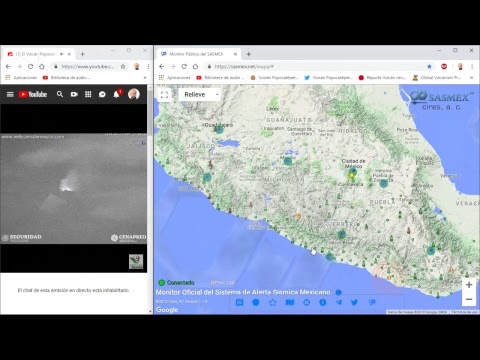480x360 pixels.
Task: Reload the YouTube page
Action: click(x=30, y=67)
